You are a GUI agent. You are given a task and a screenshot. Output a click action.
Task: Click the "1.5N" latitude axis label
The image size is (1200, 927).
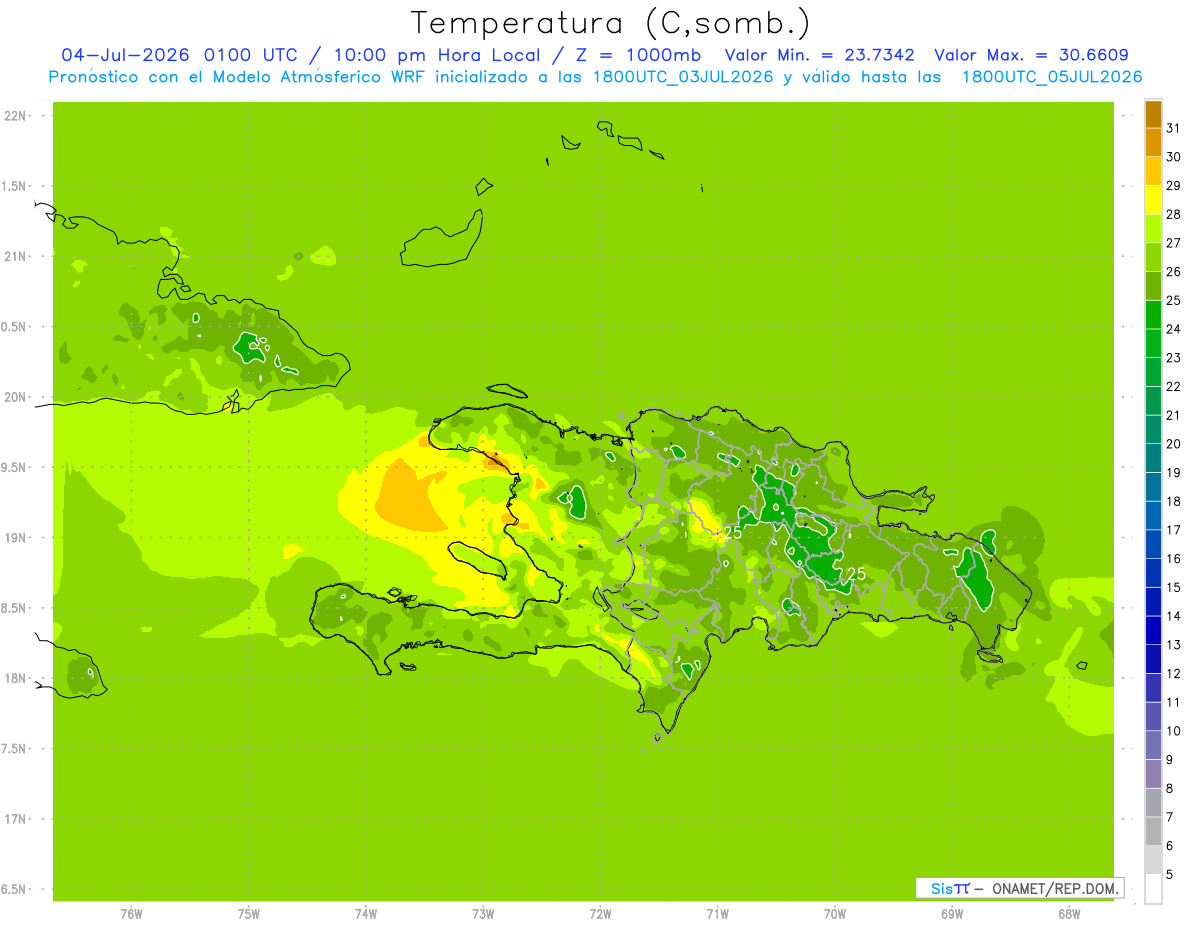16,186
